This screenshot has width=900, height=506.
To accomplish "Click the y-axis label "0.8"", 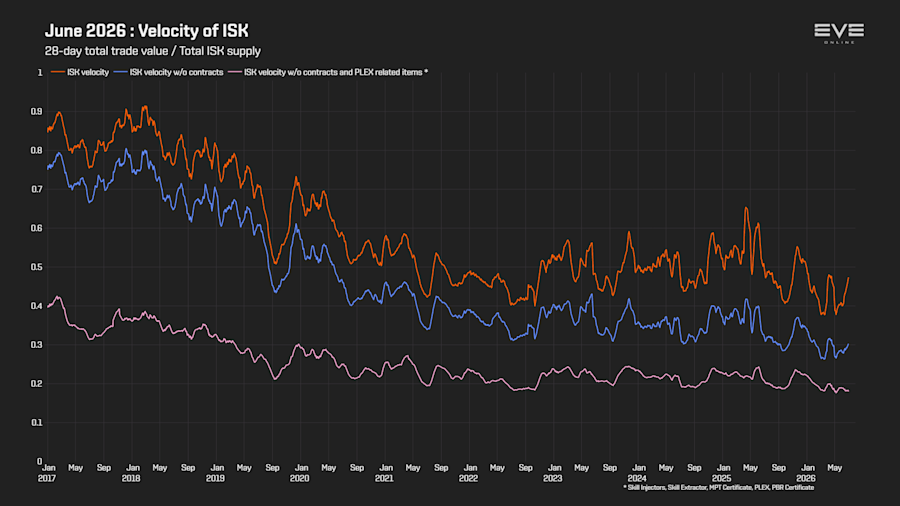I will click(37, 151).
